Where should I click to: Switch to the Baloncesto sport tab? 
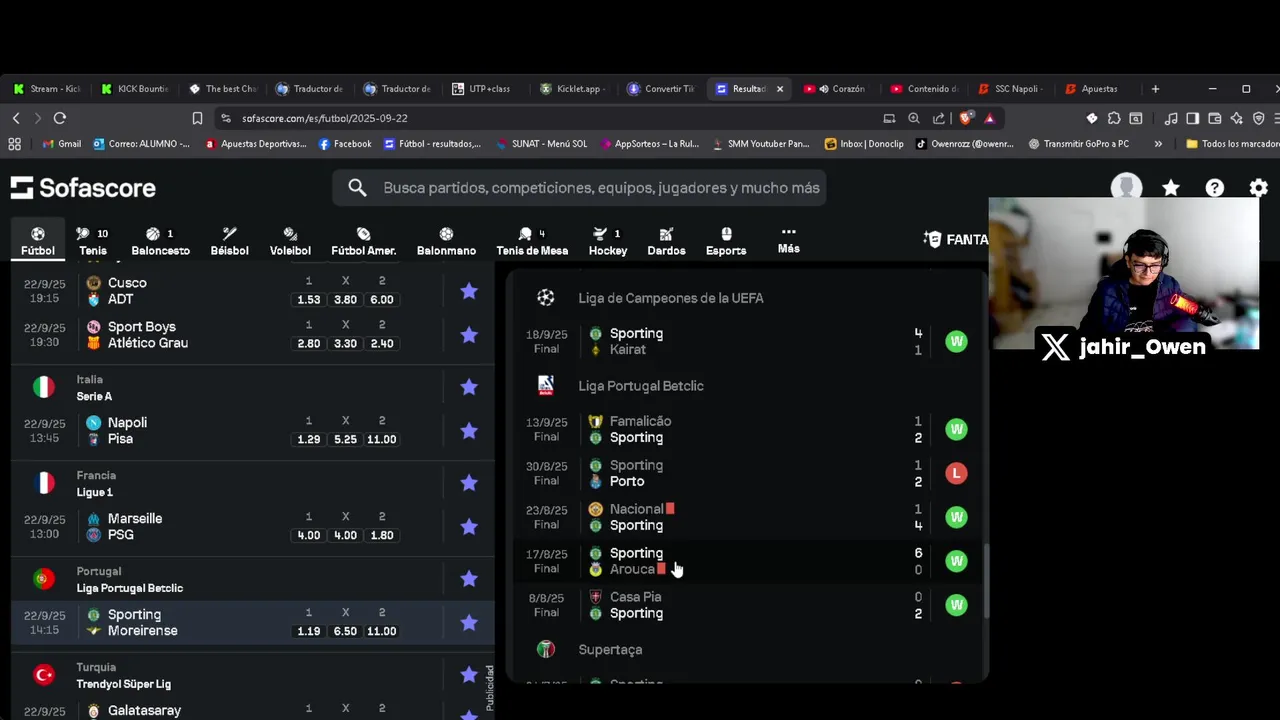click(160, 241)
